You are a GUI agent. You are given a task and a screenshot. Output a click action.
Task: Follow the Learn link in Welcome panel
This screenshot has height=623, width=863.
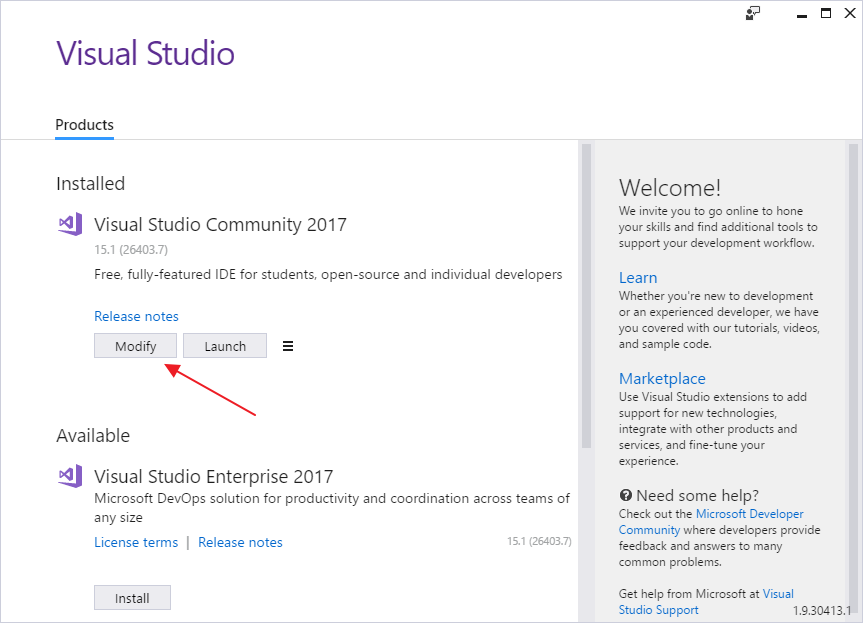point(638,278)
